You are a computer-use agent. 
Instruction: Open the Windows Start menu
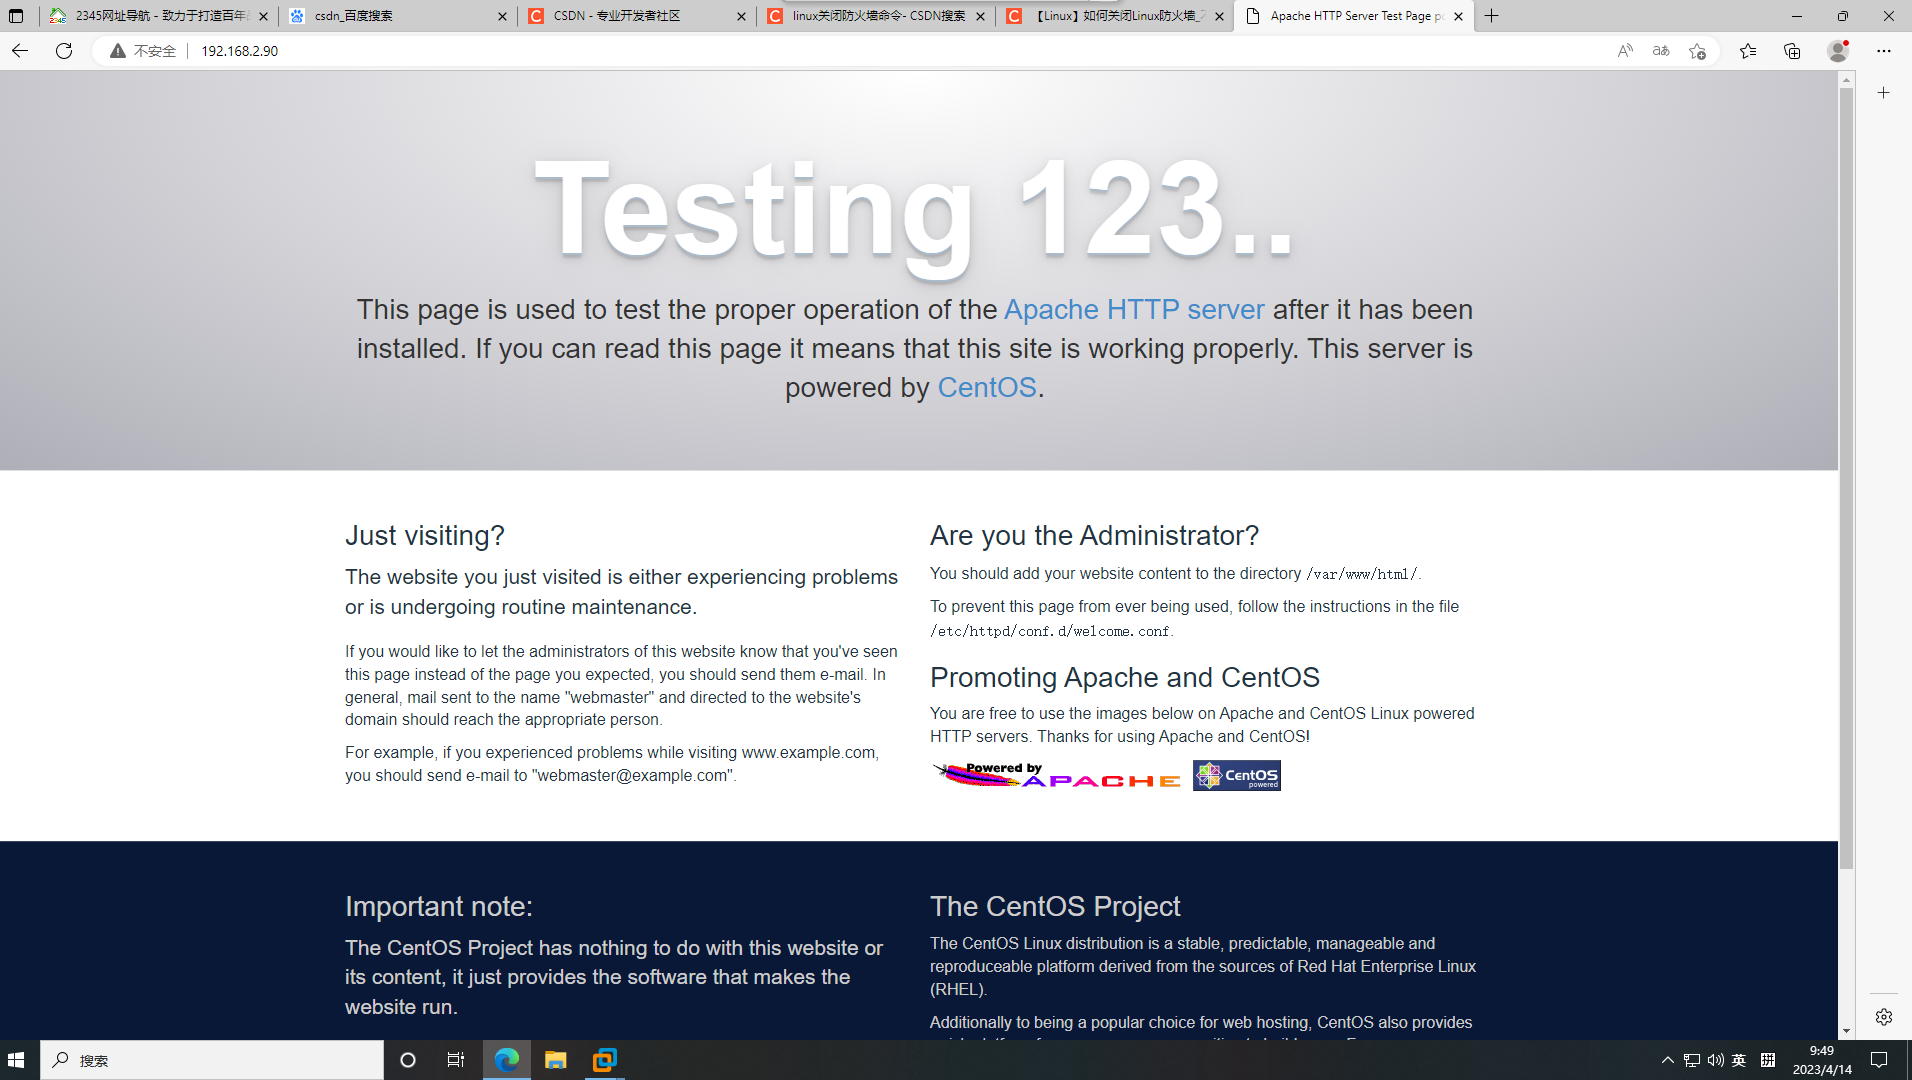click(16, 1060)
